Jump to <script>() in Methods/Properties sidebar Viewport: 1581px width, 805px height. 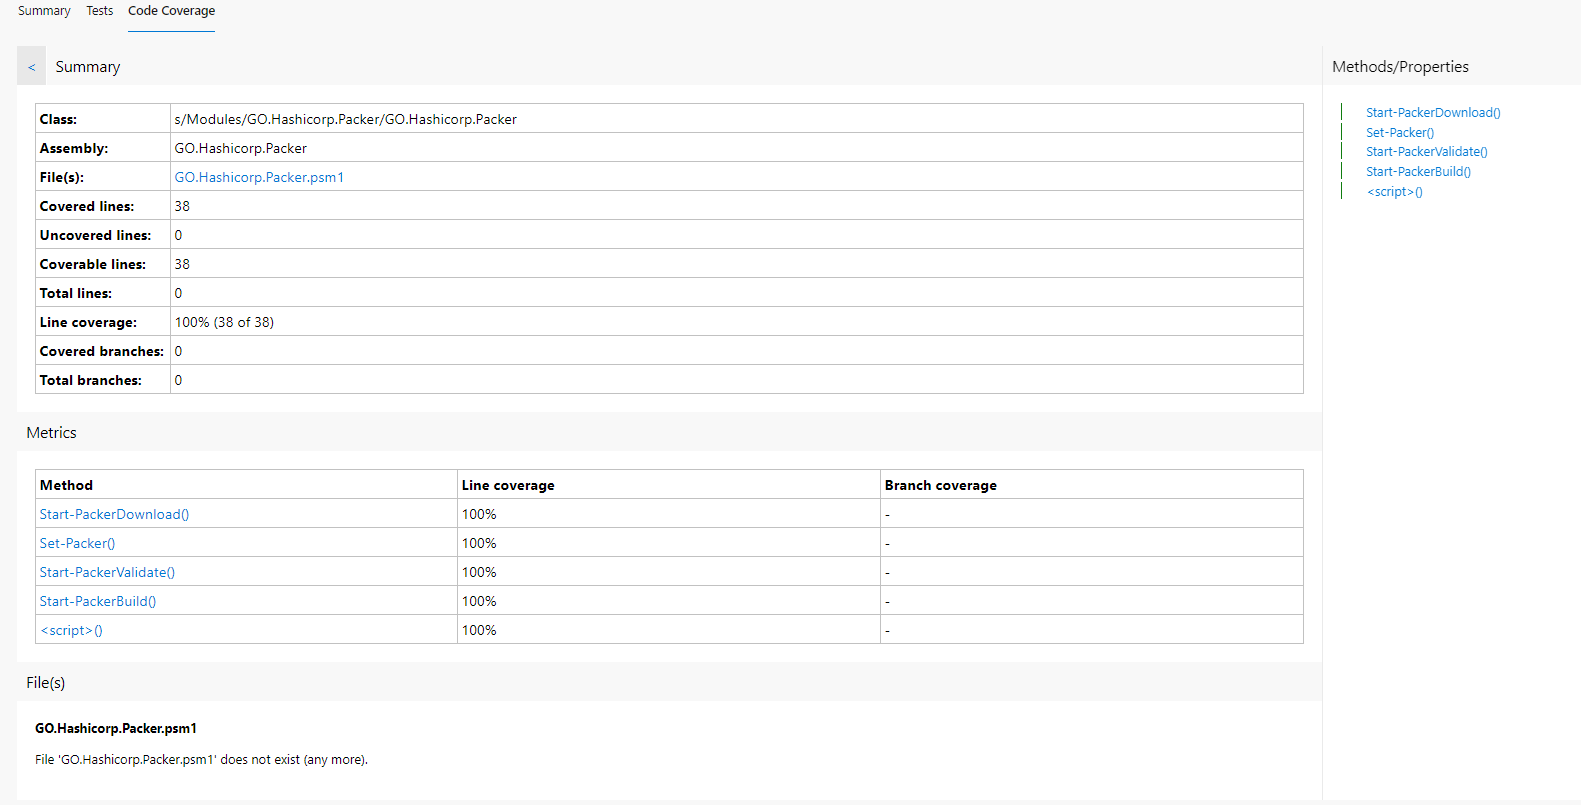1395,192
